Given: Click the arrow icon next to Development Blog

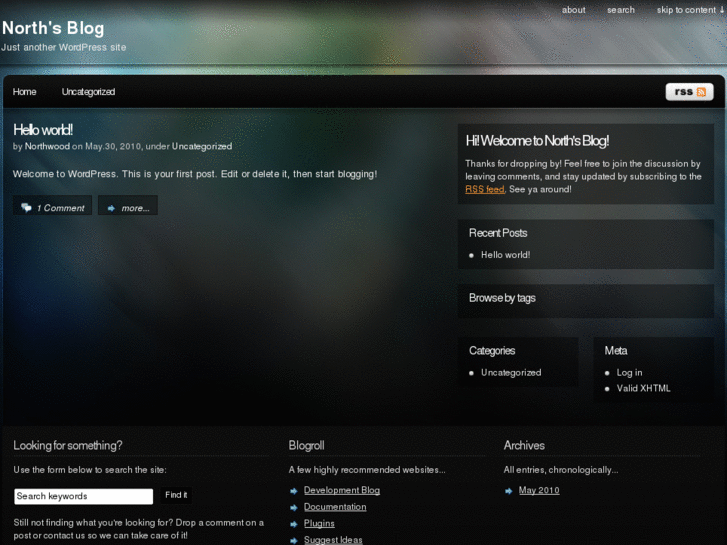Looking at the screenshot, I should pos(293,491).
